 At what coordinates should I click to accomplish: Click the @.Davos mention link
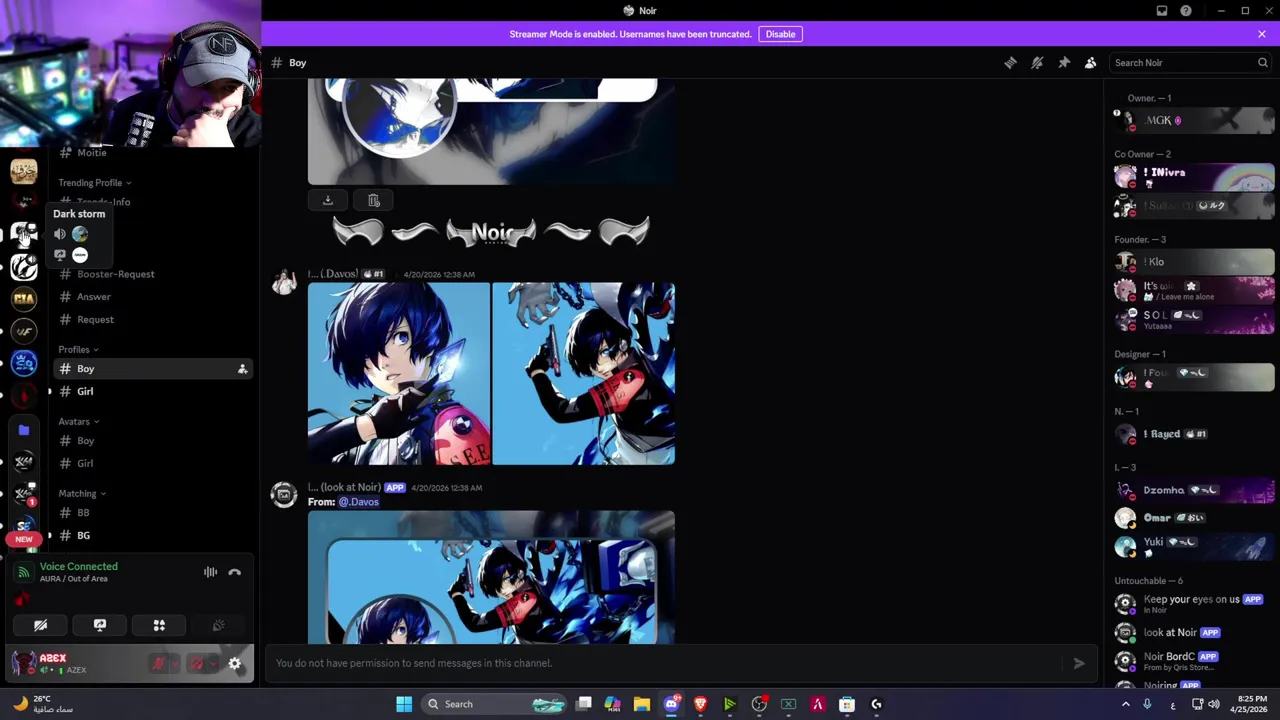tap(358, 502)
